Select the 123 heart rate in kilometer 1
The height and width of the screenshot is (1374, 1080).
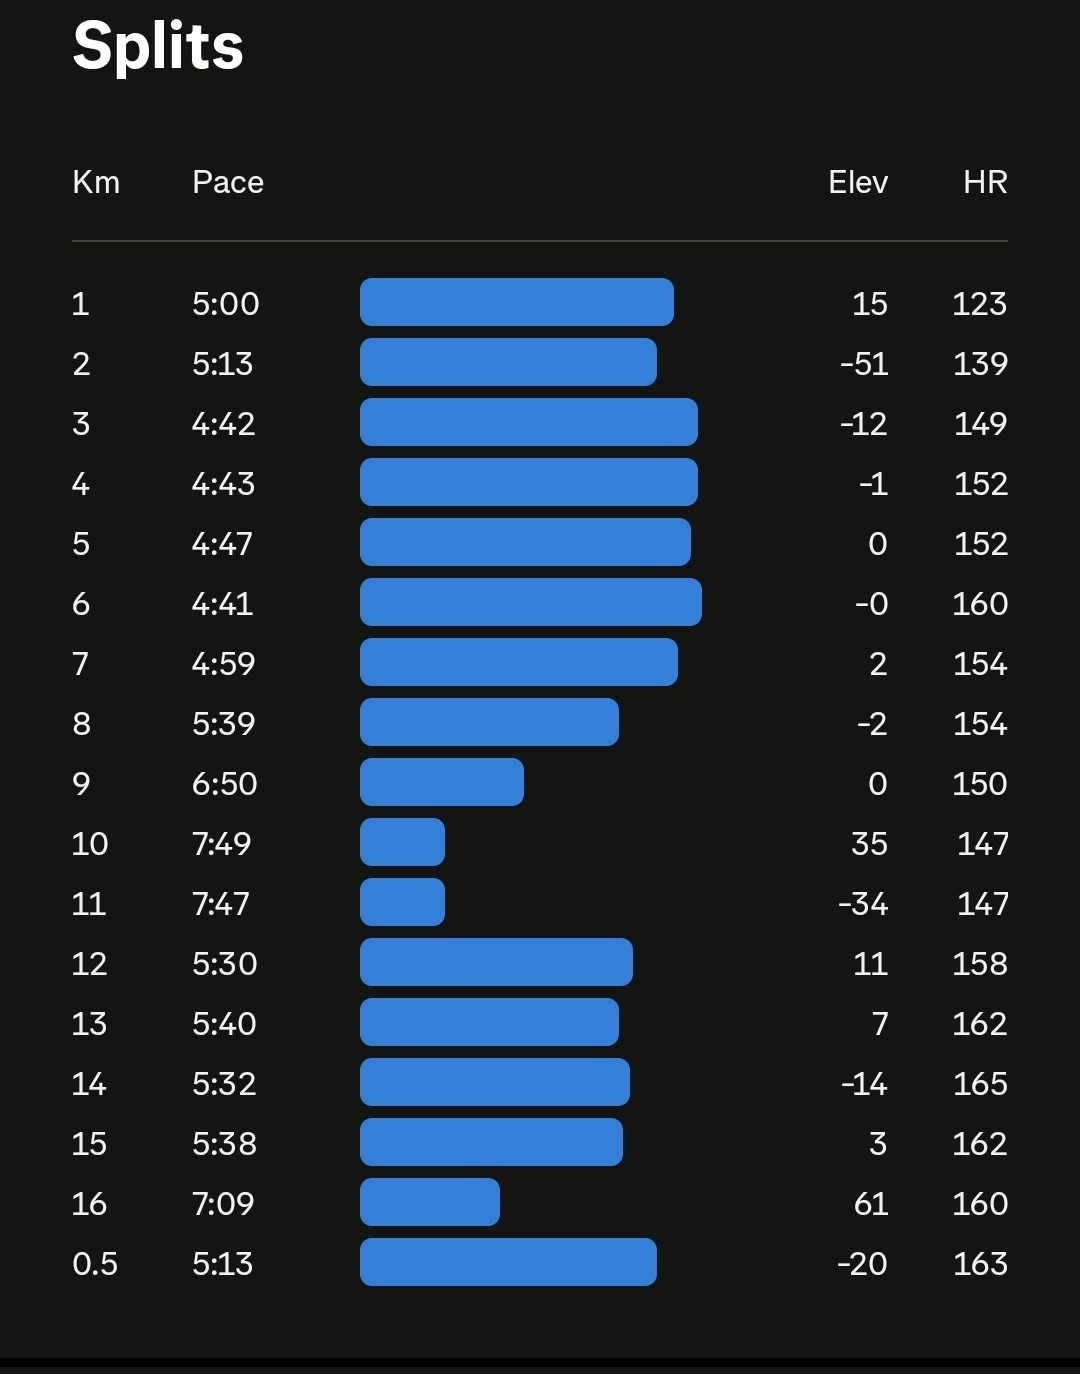[x=979, y=304]
